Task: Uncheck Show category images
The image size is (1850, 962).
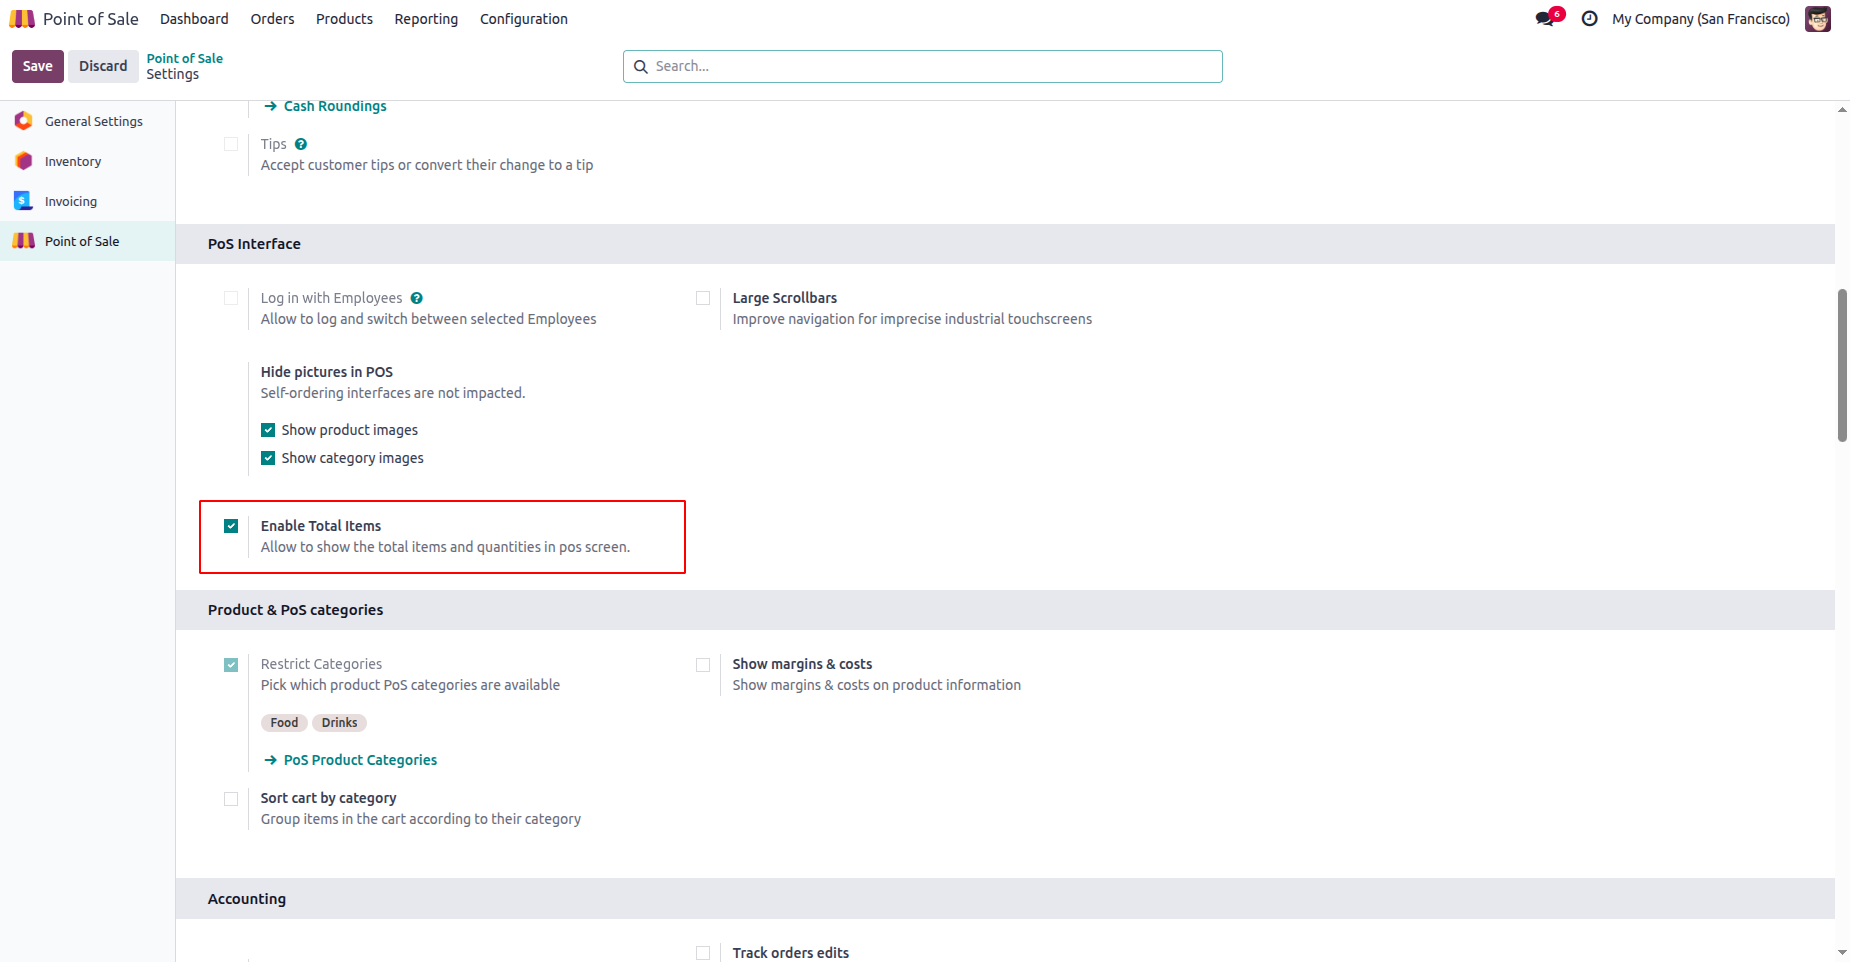Action: [x=268, y=458]
